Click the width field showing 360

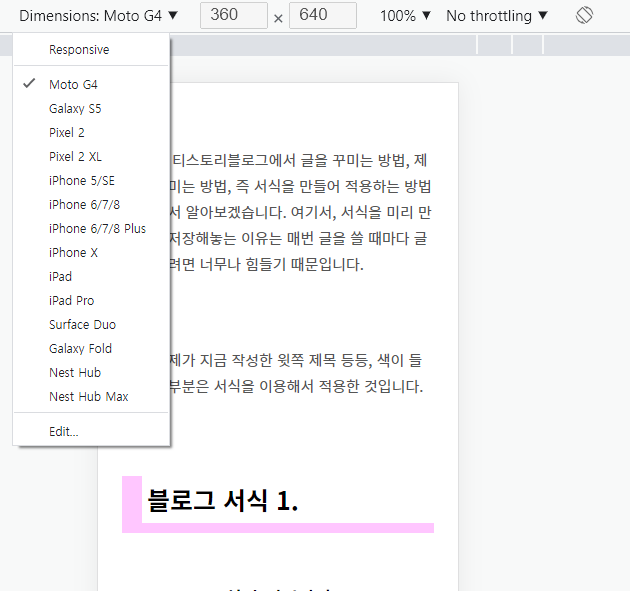[234, 15]
